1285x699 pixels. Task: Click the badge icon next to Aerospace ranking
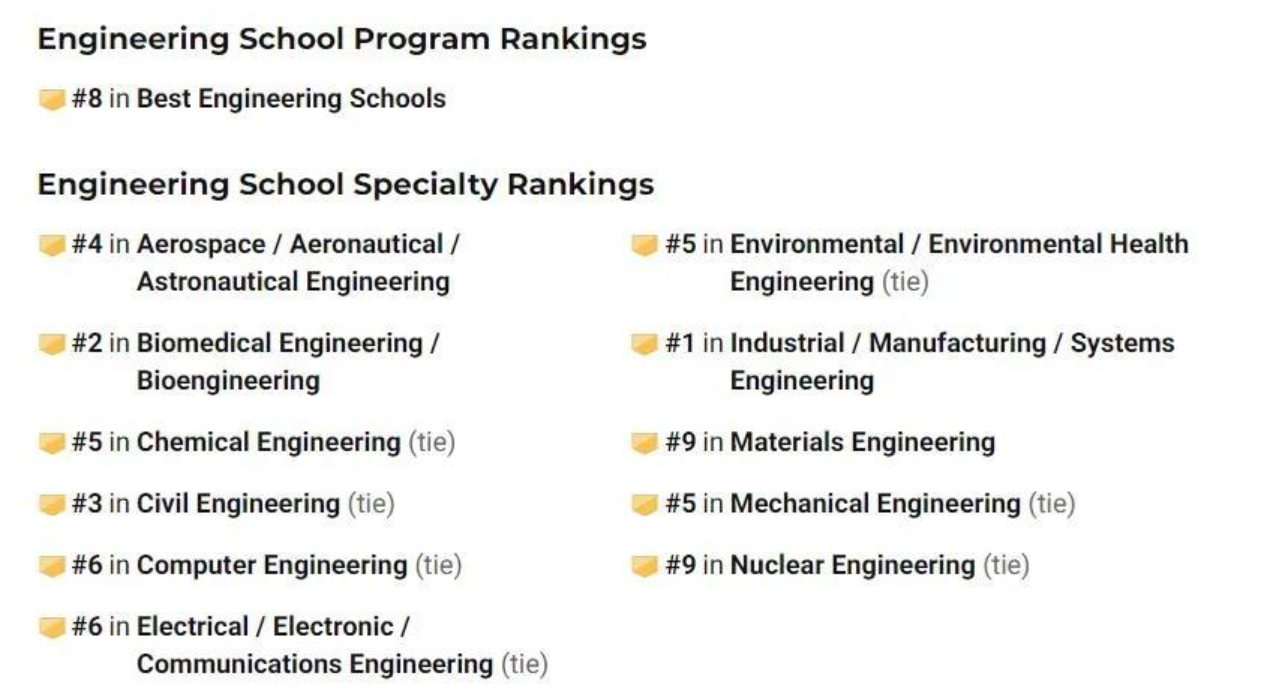click(52, 245)
